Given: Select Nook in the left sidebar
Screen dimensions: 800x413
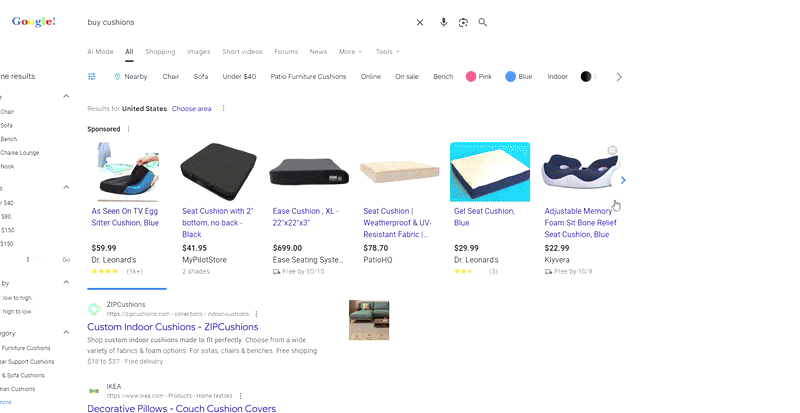Looking at the screenshot, I should (7, 166).
